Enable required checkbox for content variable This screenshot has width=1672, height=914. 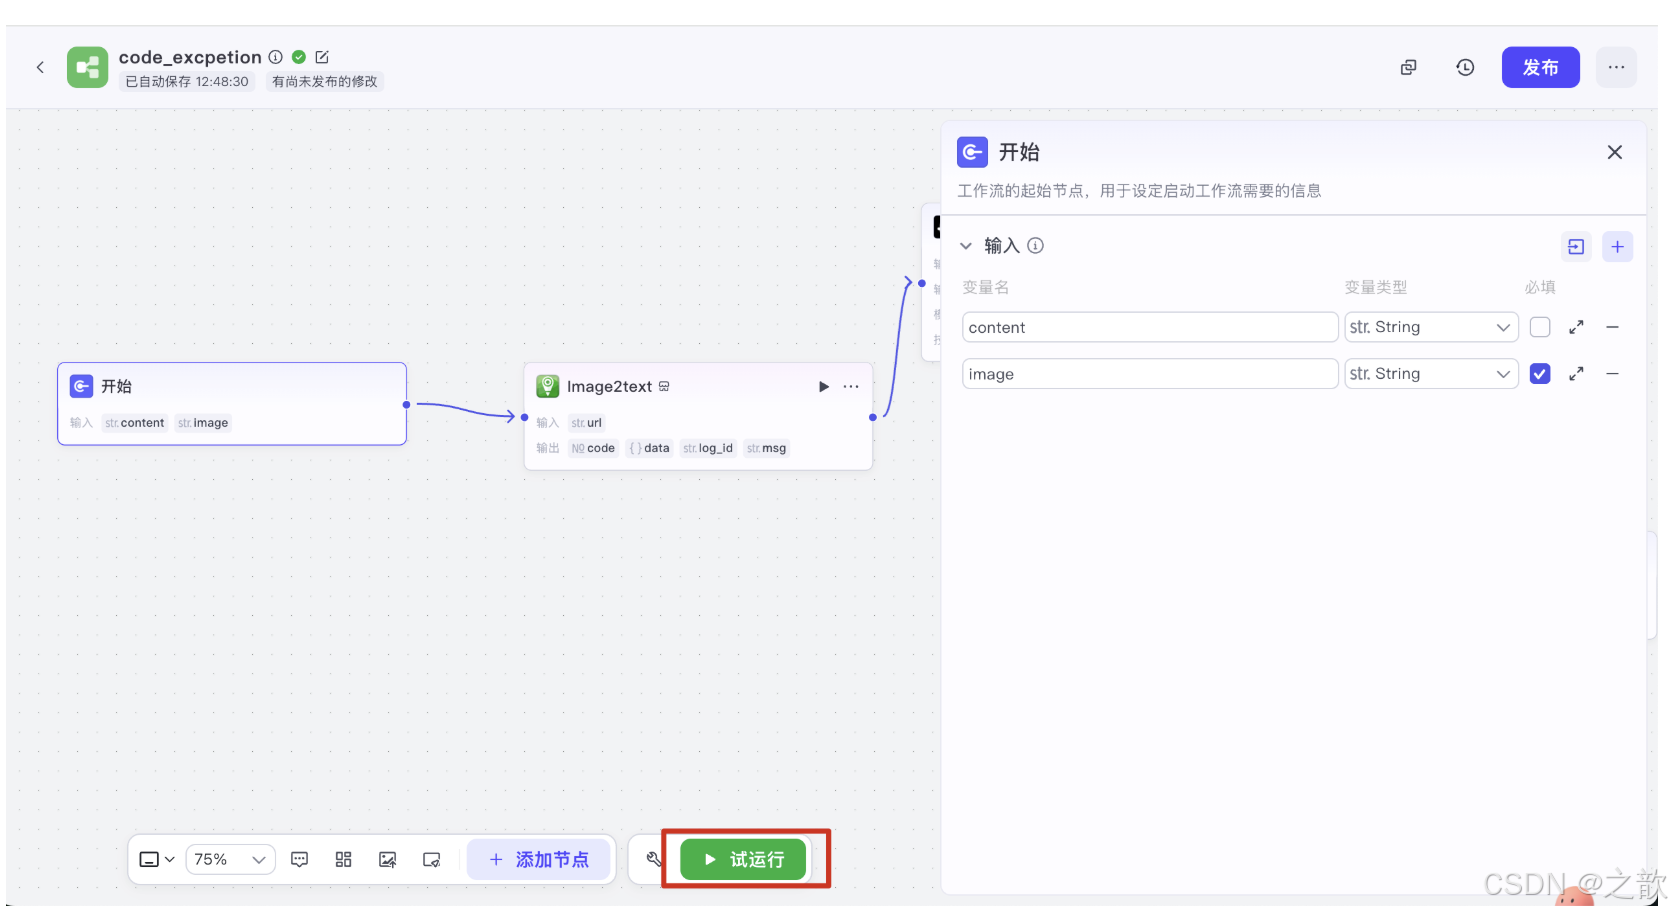[1540, 327]
